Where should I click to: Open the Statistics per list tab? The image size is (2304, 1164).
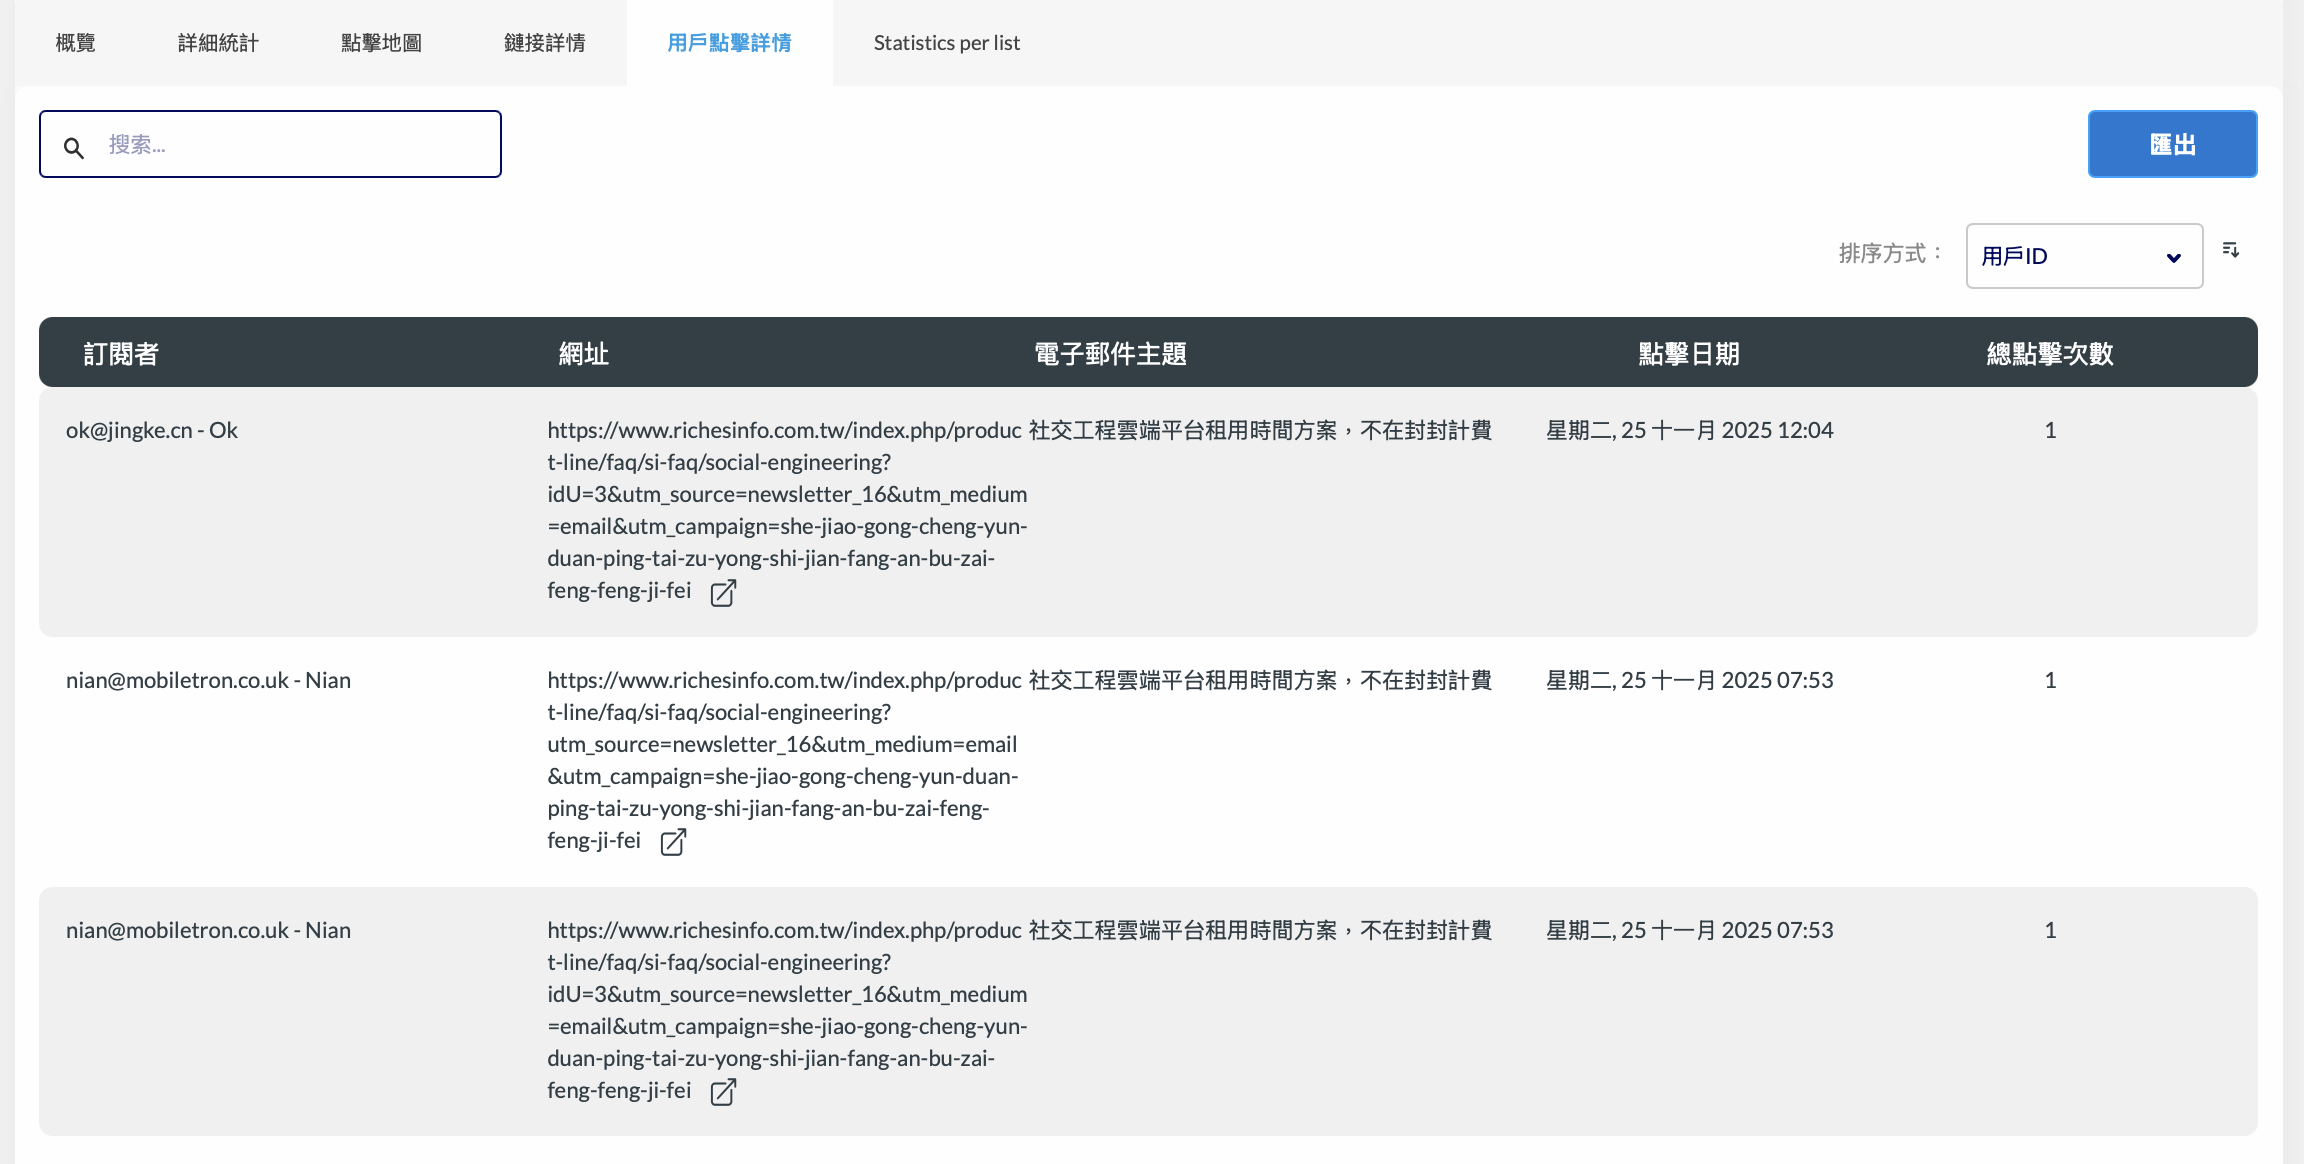[946, 43]
